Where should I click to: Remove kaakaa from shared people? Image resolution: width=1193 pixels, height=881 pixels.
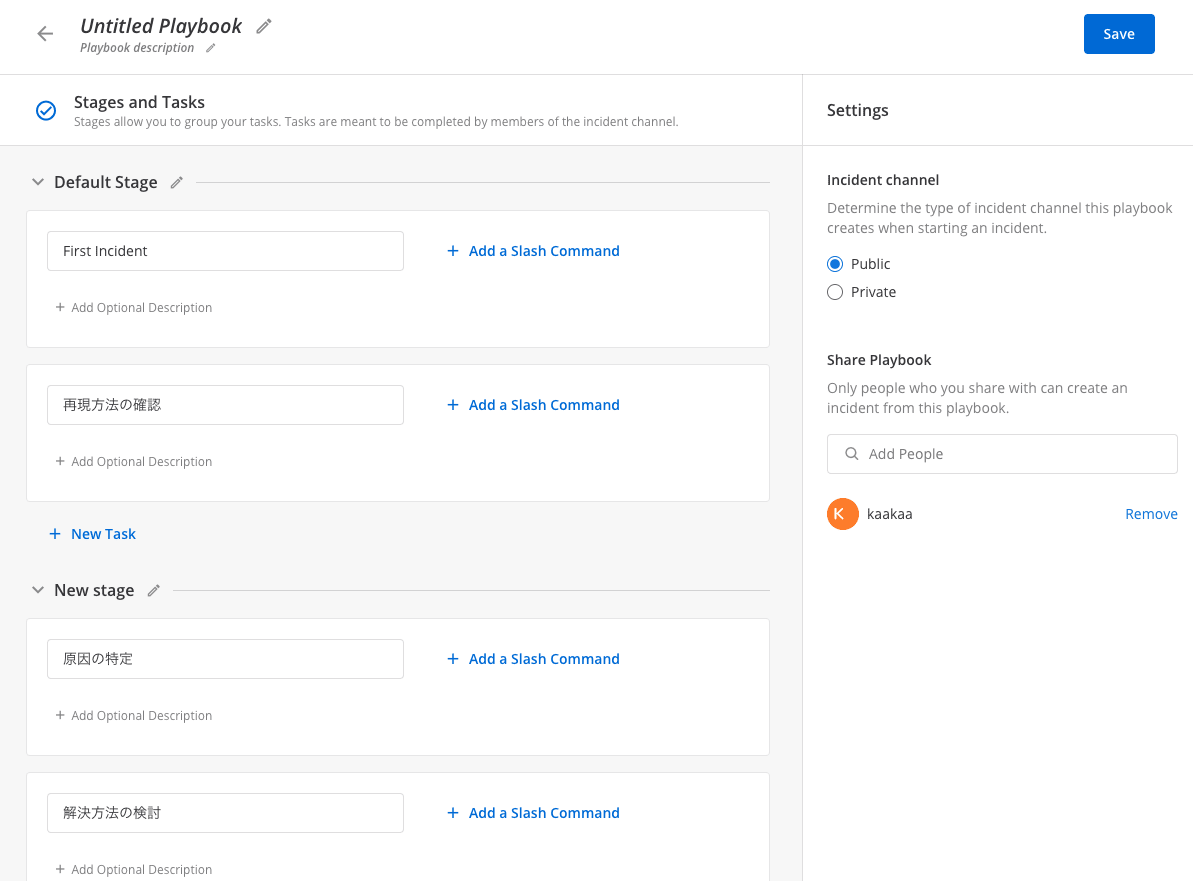click(1150, 514)
